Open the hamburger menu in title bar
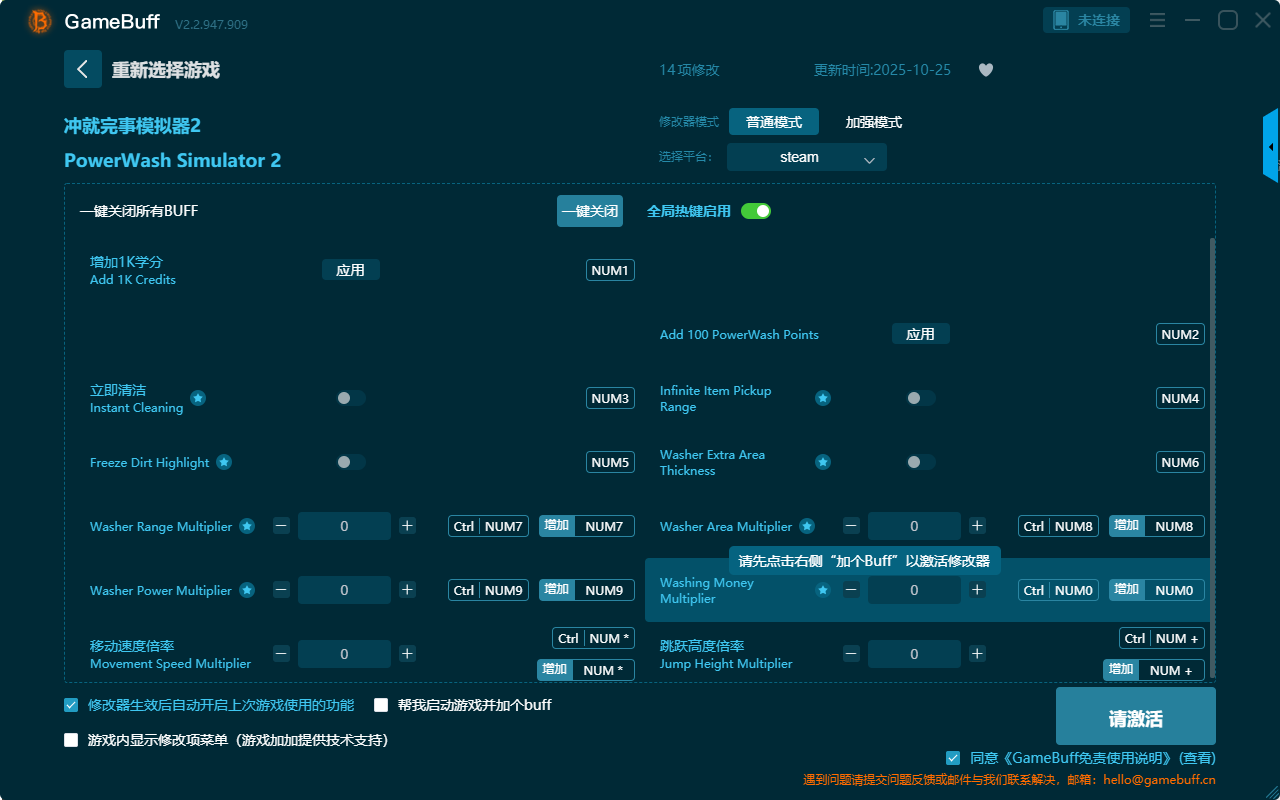 click(1157, 20)
